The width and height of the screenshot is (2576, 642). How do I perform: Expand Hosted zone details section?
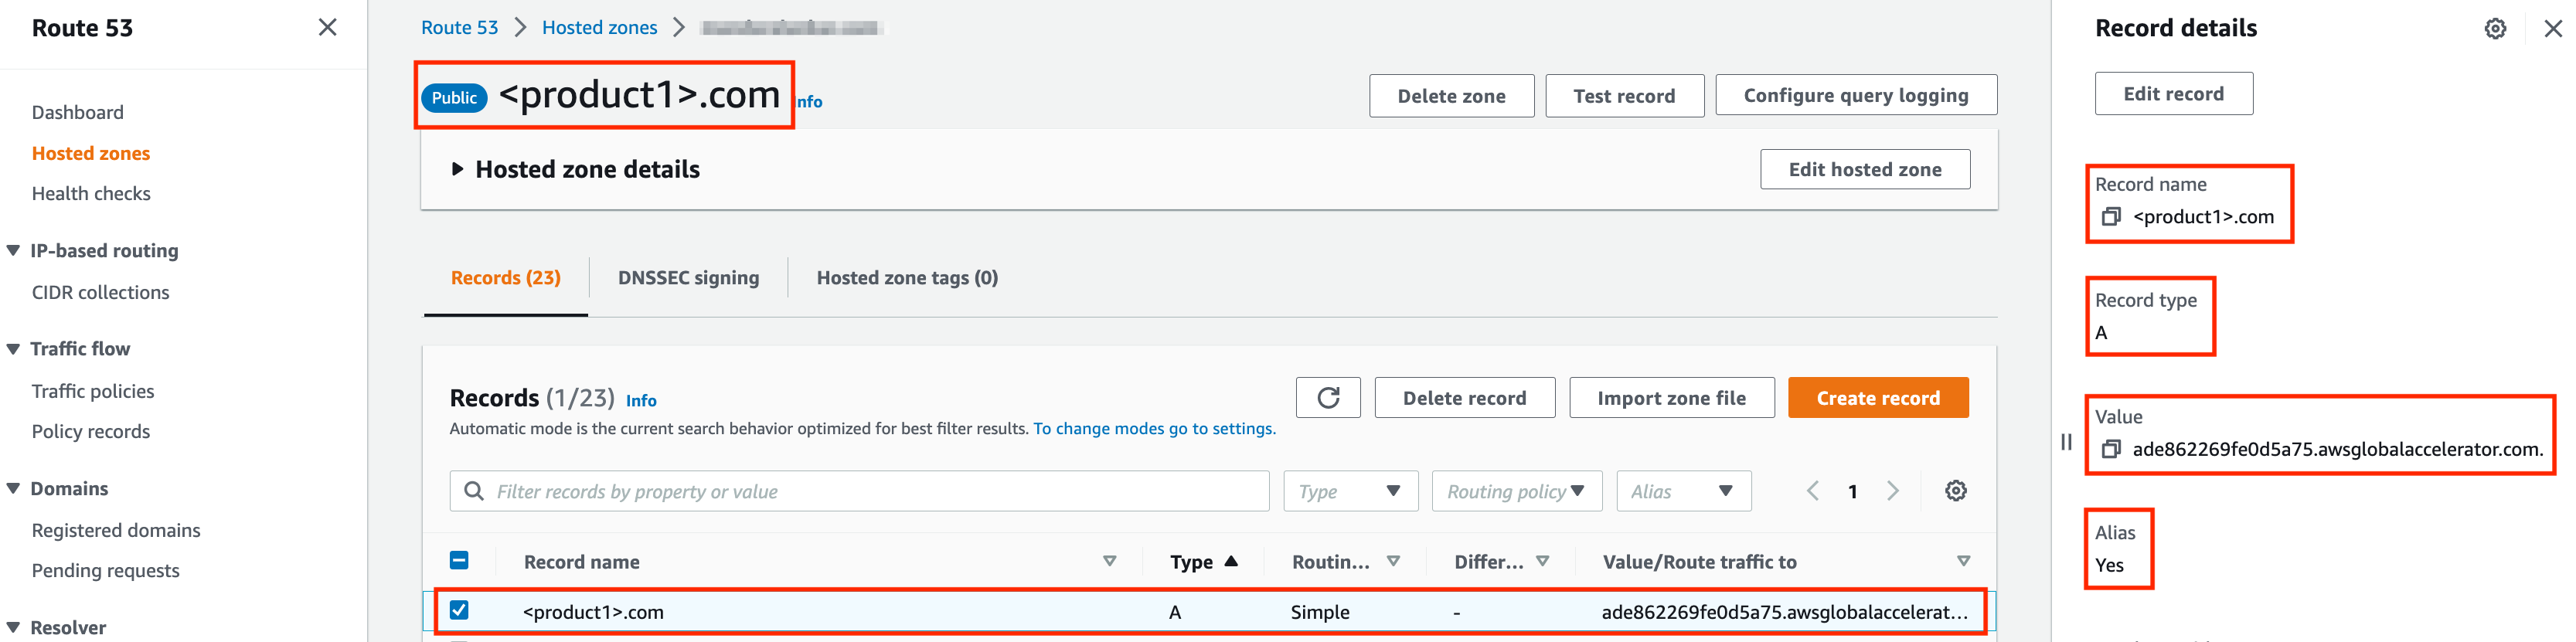pyautogui.click(x=457, y=169)
